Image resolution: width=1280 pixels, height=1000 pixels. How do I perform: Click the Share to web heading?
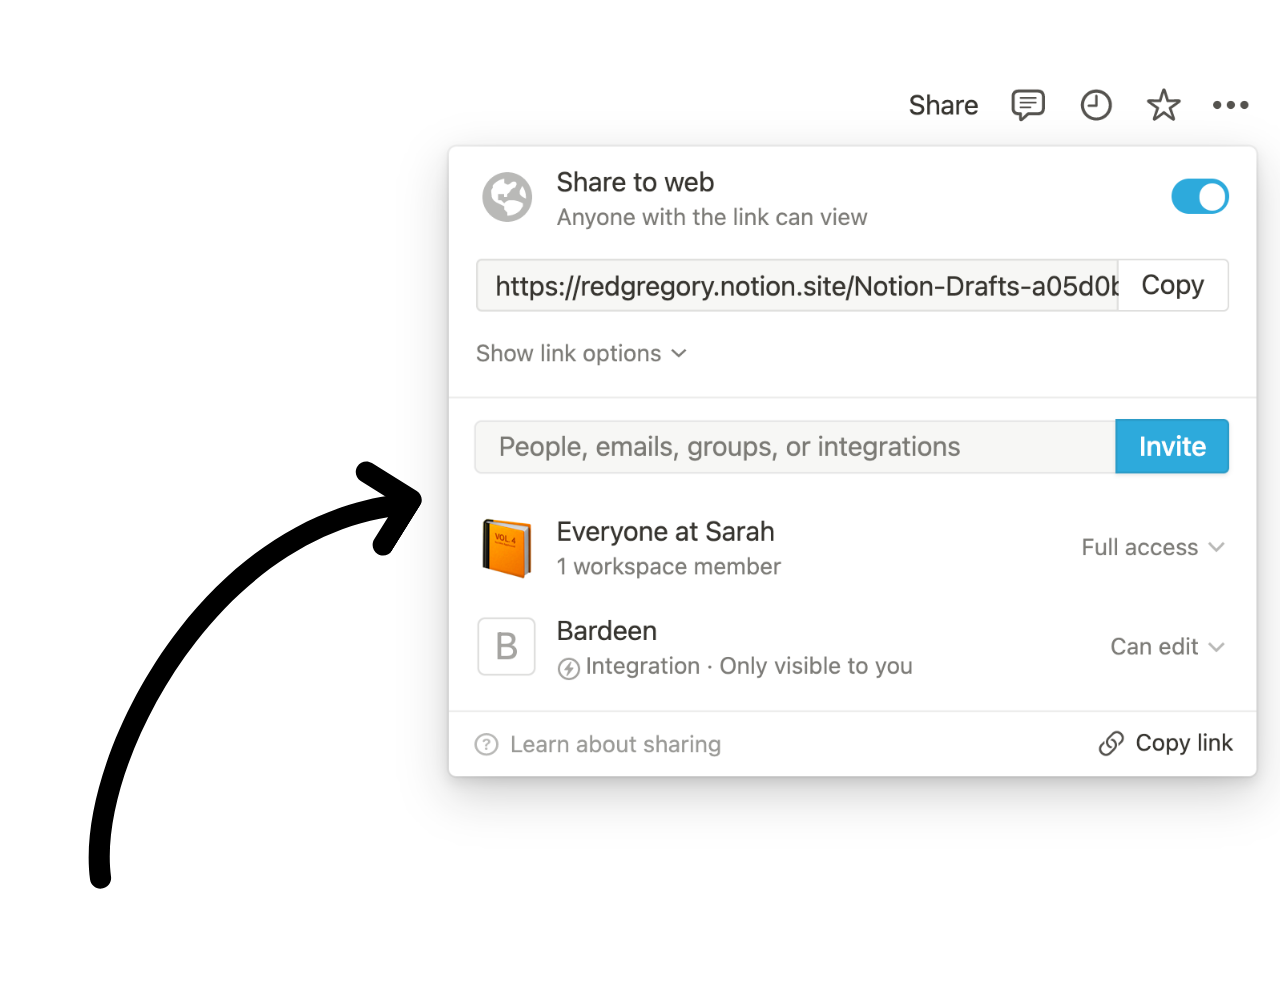pyautogui.click(x=635, y=182)
